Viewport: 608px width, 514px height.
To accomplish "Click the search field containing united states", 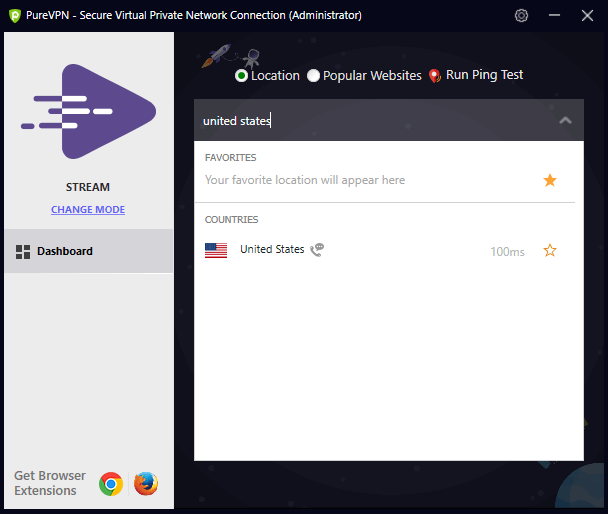I will (x=389, y=120).
